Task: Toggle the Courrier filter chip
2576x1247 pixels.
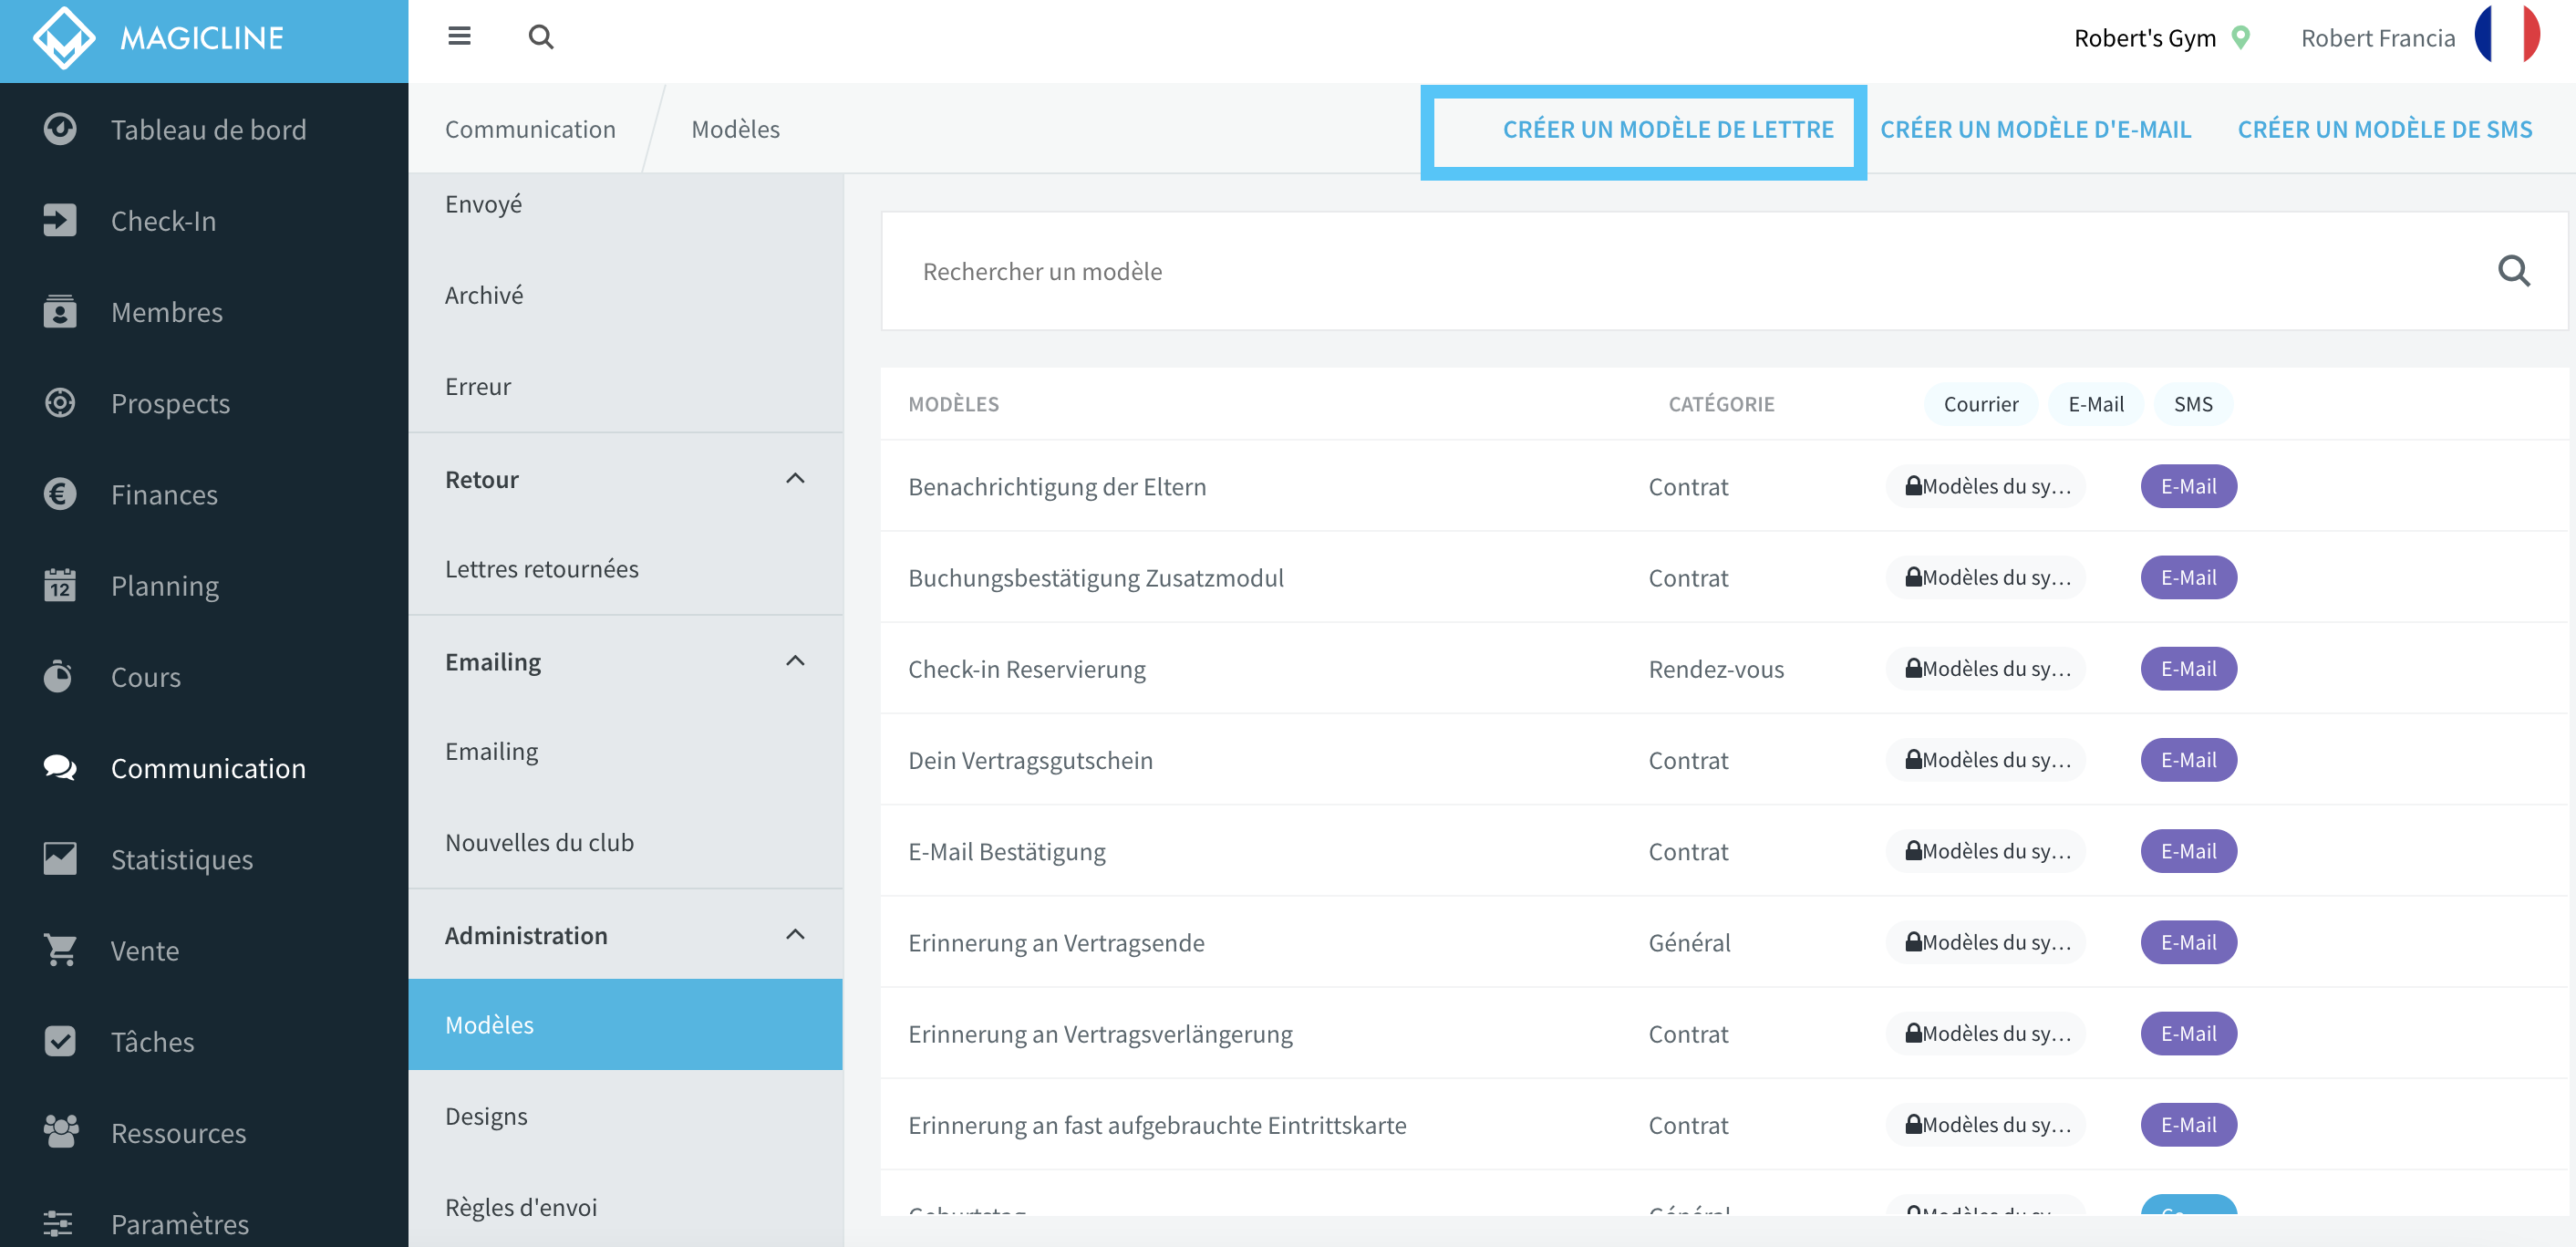Action: point(1980,404)
